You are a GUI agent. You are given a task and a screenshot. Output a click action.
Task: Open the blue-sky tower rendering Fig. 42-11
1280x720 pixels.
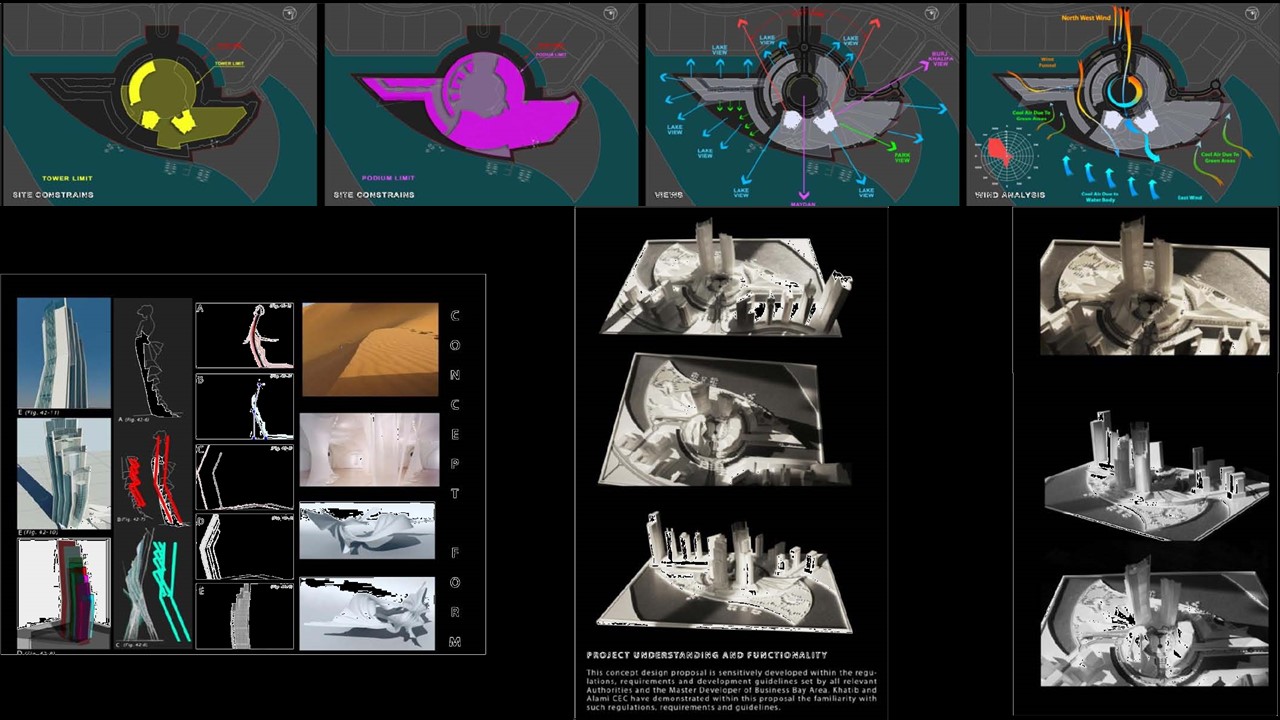[63, 353]
